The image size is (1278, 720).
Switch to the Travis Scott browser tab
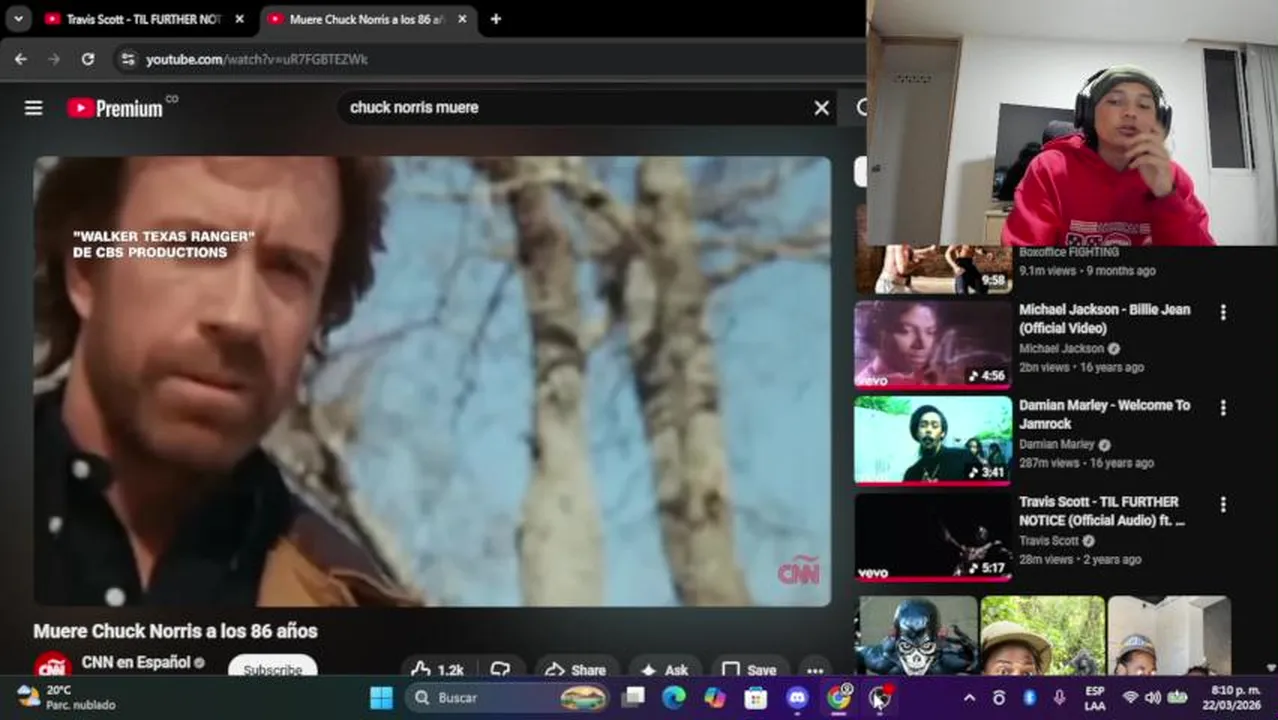144,19
